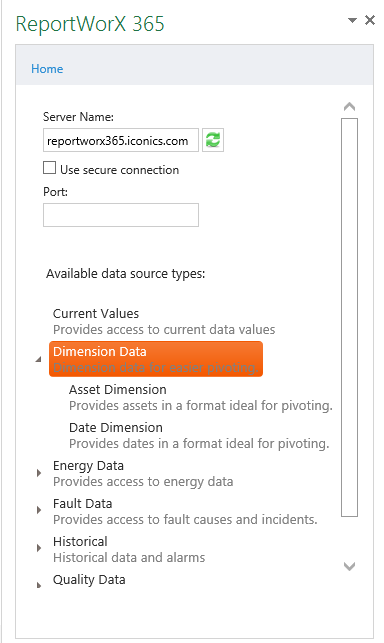Collapse the Dimension Data tree node
The width and height of the screenshot is (384, 643).
[38, 360]
